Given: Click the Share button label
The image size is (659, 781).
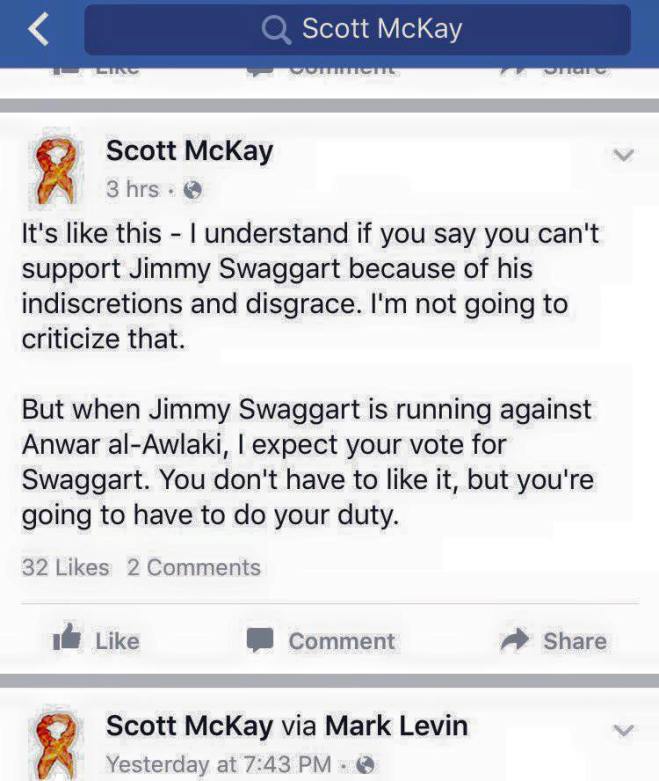Looking at the screenshot, I should pos(575,641).
